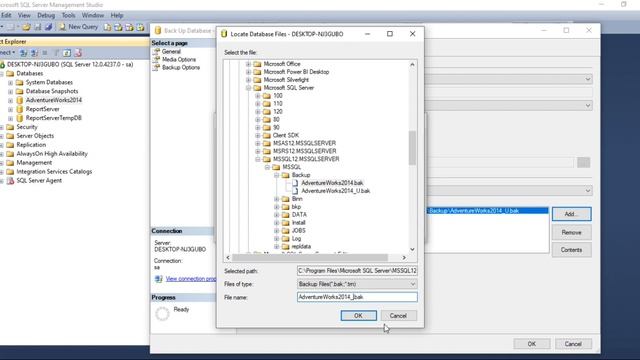Click the ReportServer database icon

20,109
